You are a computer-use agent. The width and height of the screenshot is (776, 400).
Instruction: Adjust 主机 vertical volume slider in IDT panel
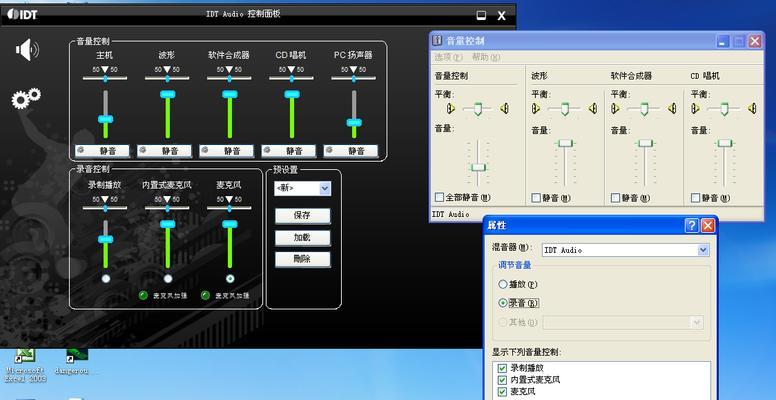(x=105, y=119)
